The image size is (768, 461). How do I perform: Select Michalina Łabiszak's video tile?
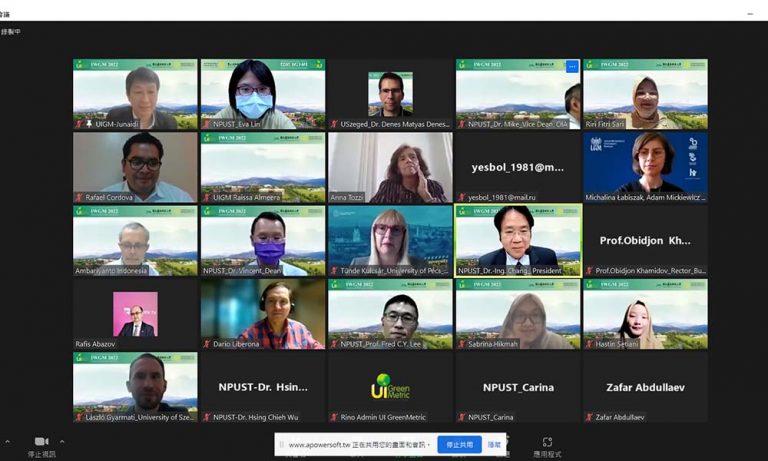click(646, 168)
